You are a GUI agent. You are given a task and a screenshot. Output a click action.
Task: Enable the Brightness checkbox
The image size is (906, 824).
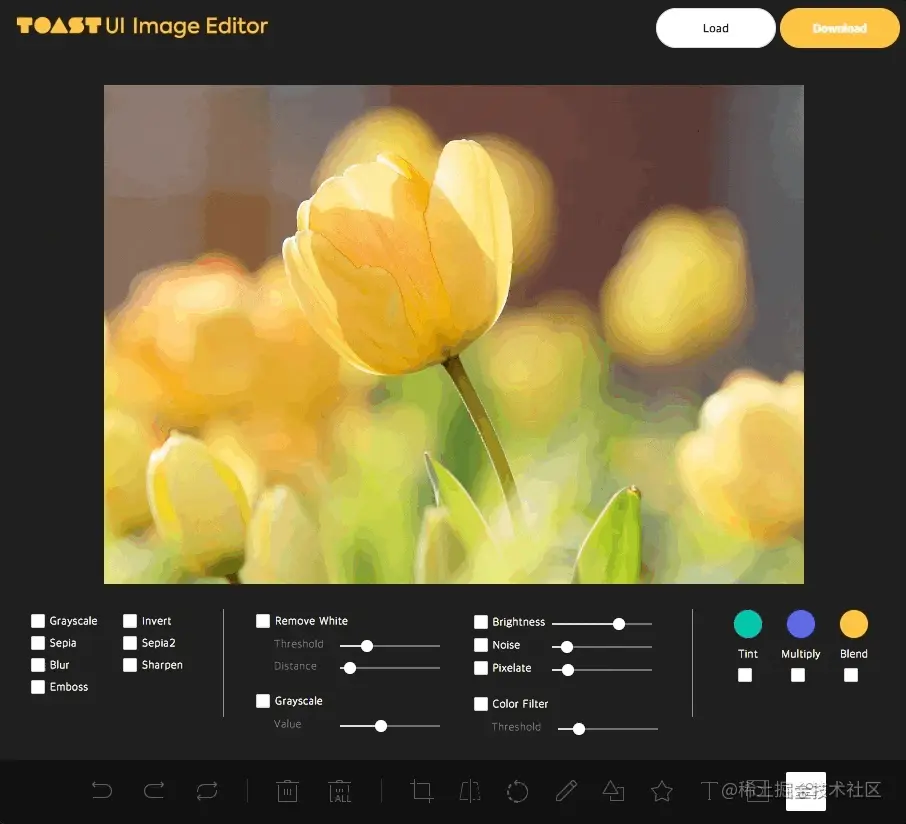[481, 622]
